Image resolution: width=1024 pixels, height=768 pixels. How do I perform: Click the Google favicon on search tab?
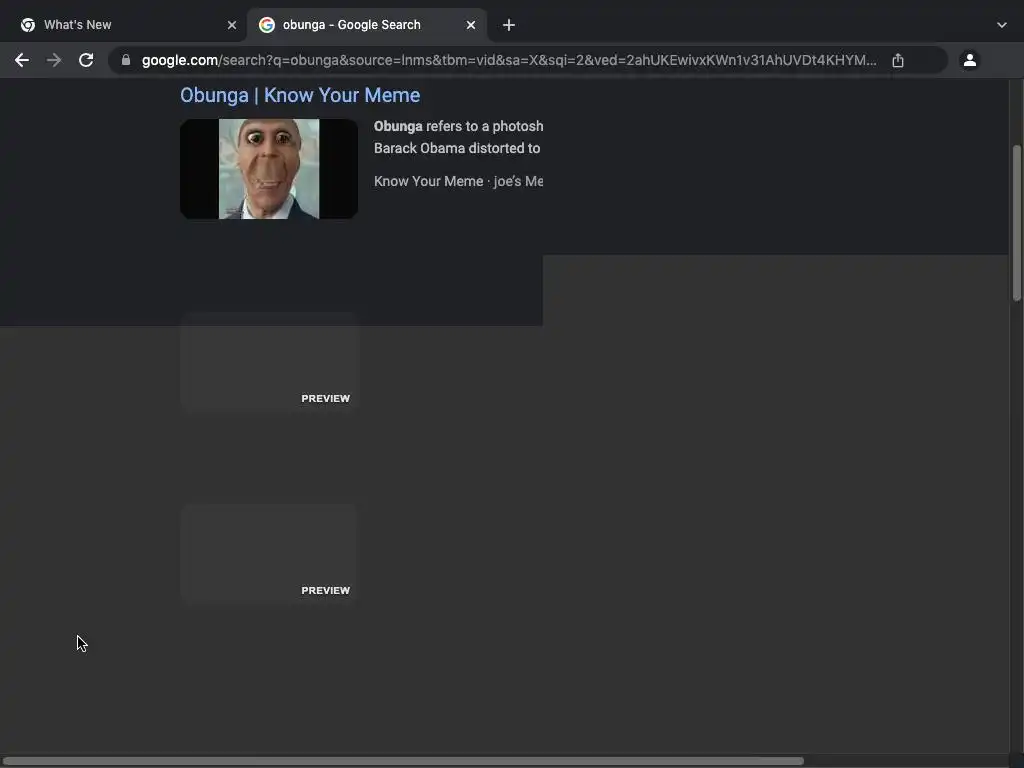coord(266,25)
